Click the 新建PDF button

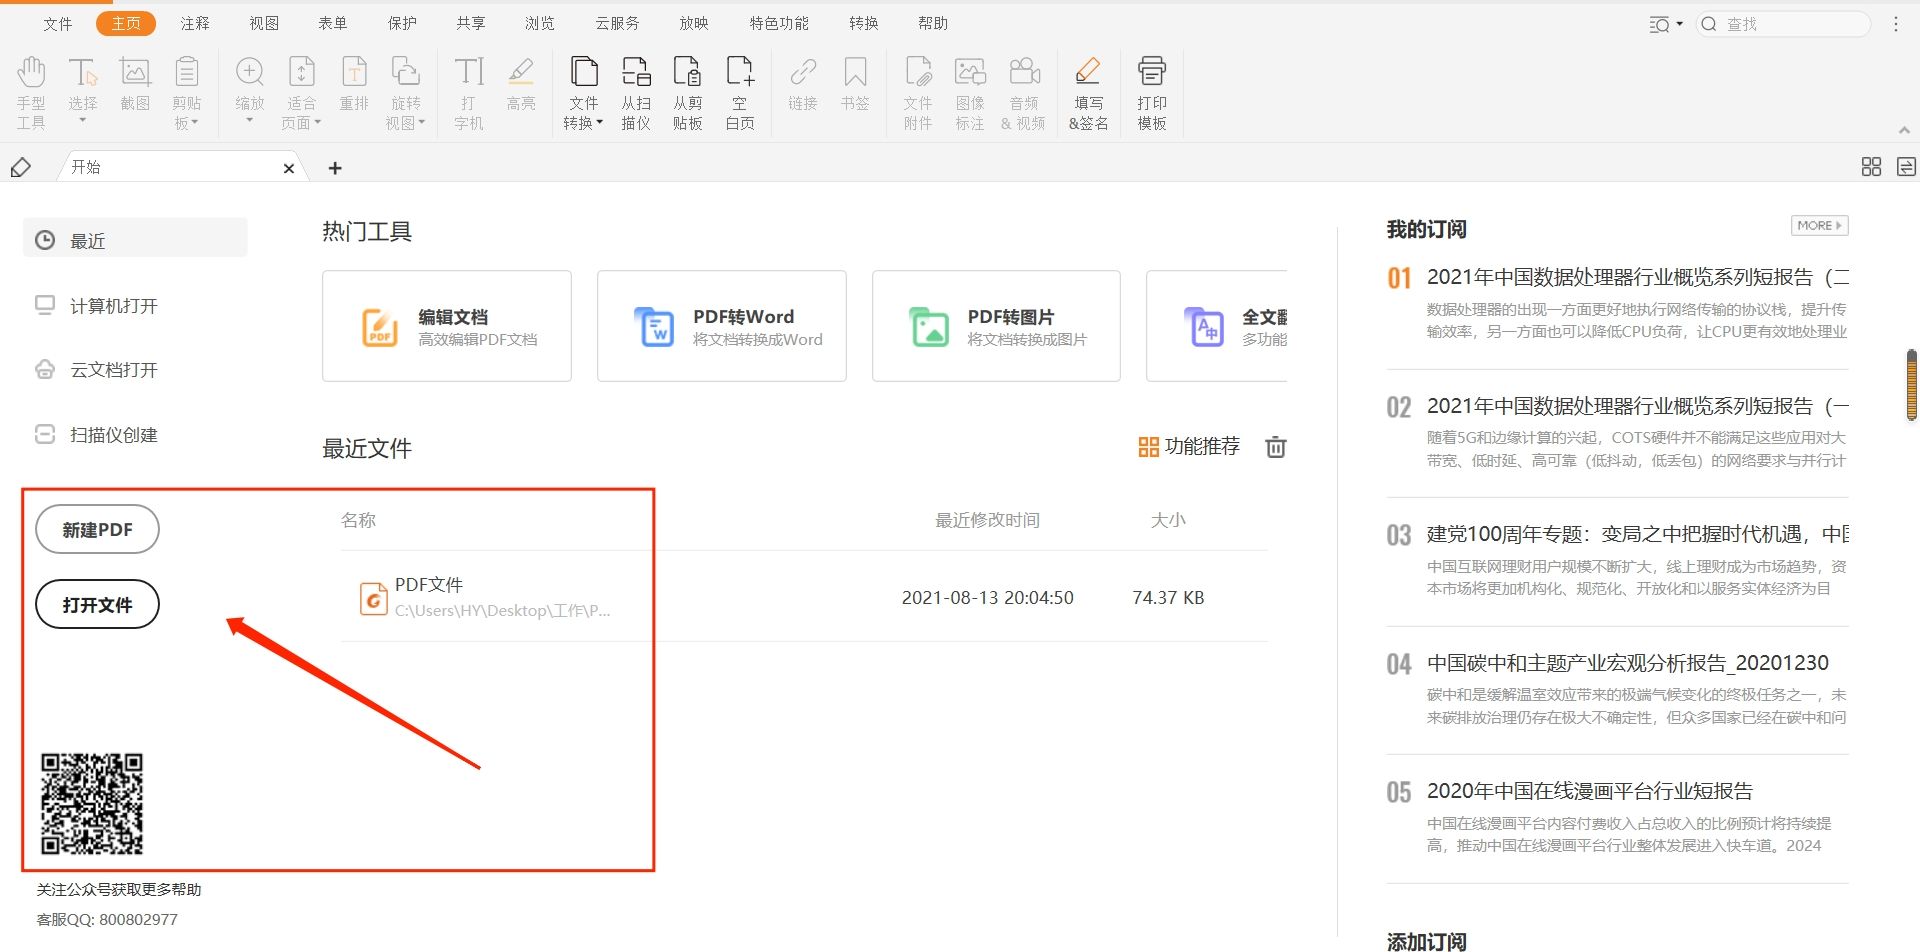pyautogui.click(x=97, y=529)
